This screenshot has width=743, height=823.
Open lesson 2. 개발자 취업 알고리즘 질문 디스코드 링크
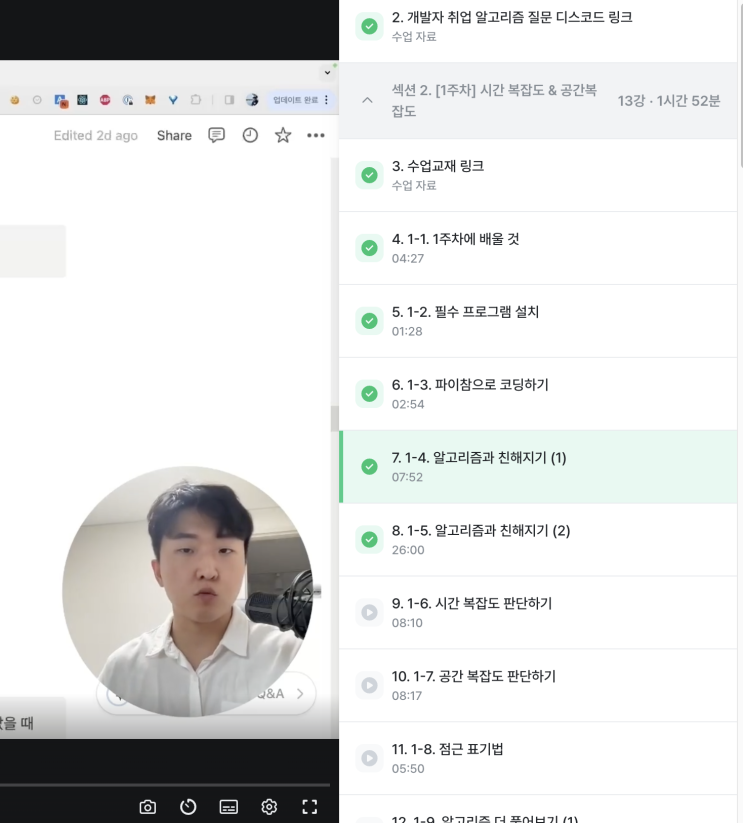tap(538, 26)
